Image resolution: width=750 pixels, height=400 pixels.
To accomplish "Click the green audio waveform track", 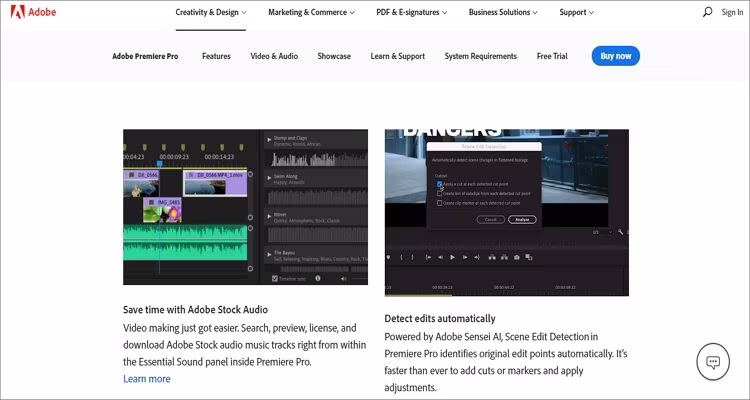I will (185, 243).
